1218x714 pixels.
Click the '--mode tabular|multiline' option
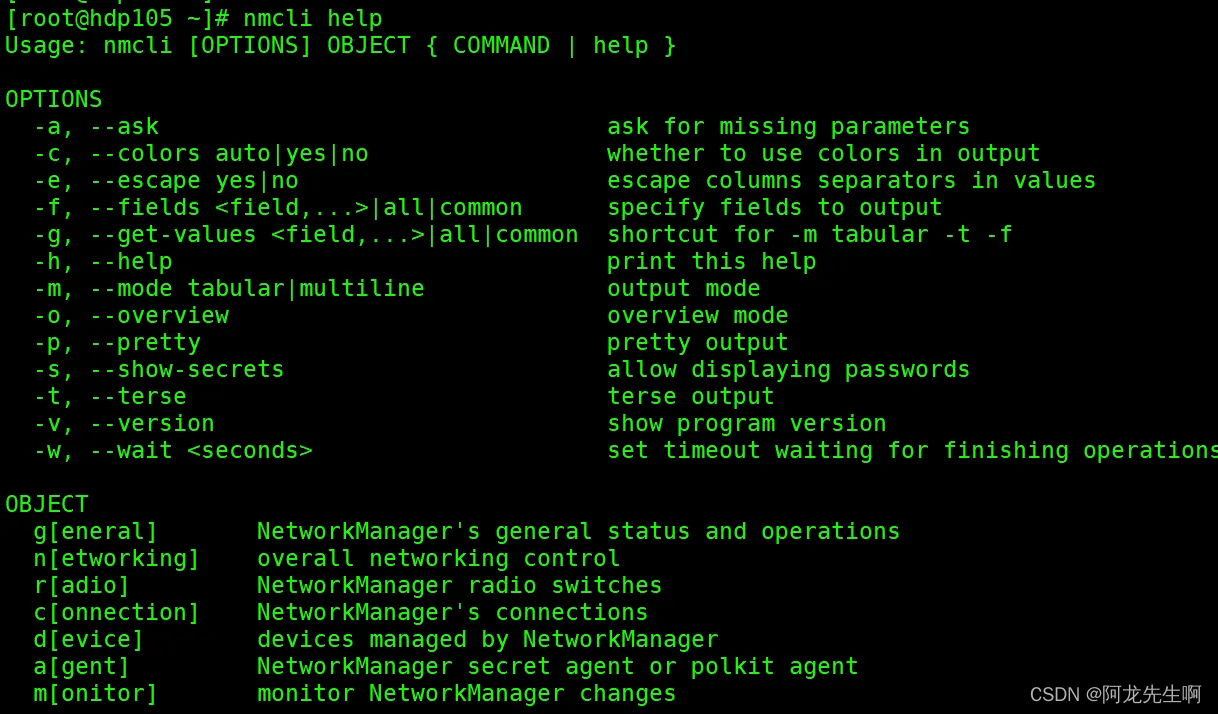257,288
